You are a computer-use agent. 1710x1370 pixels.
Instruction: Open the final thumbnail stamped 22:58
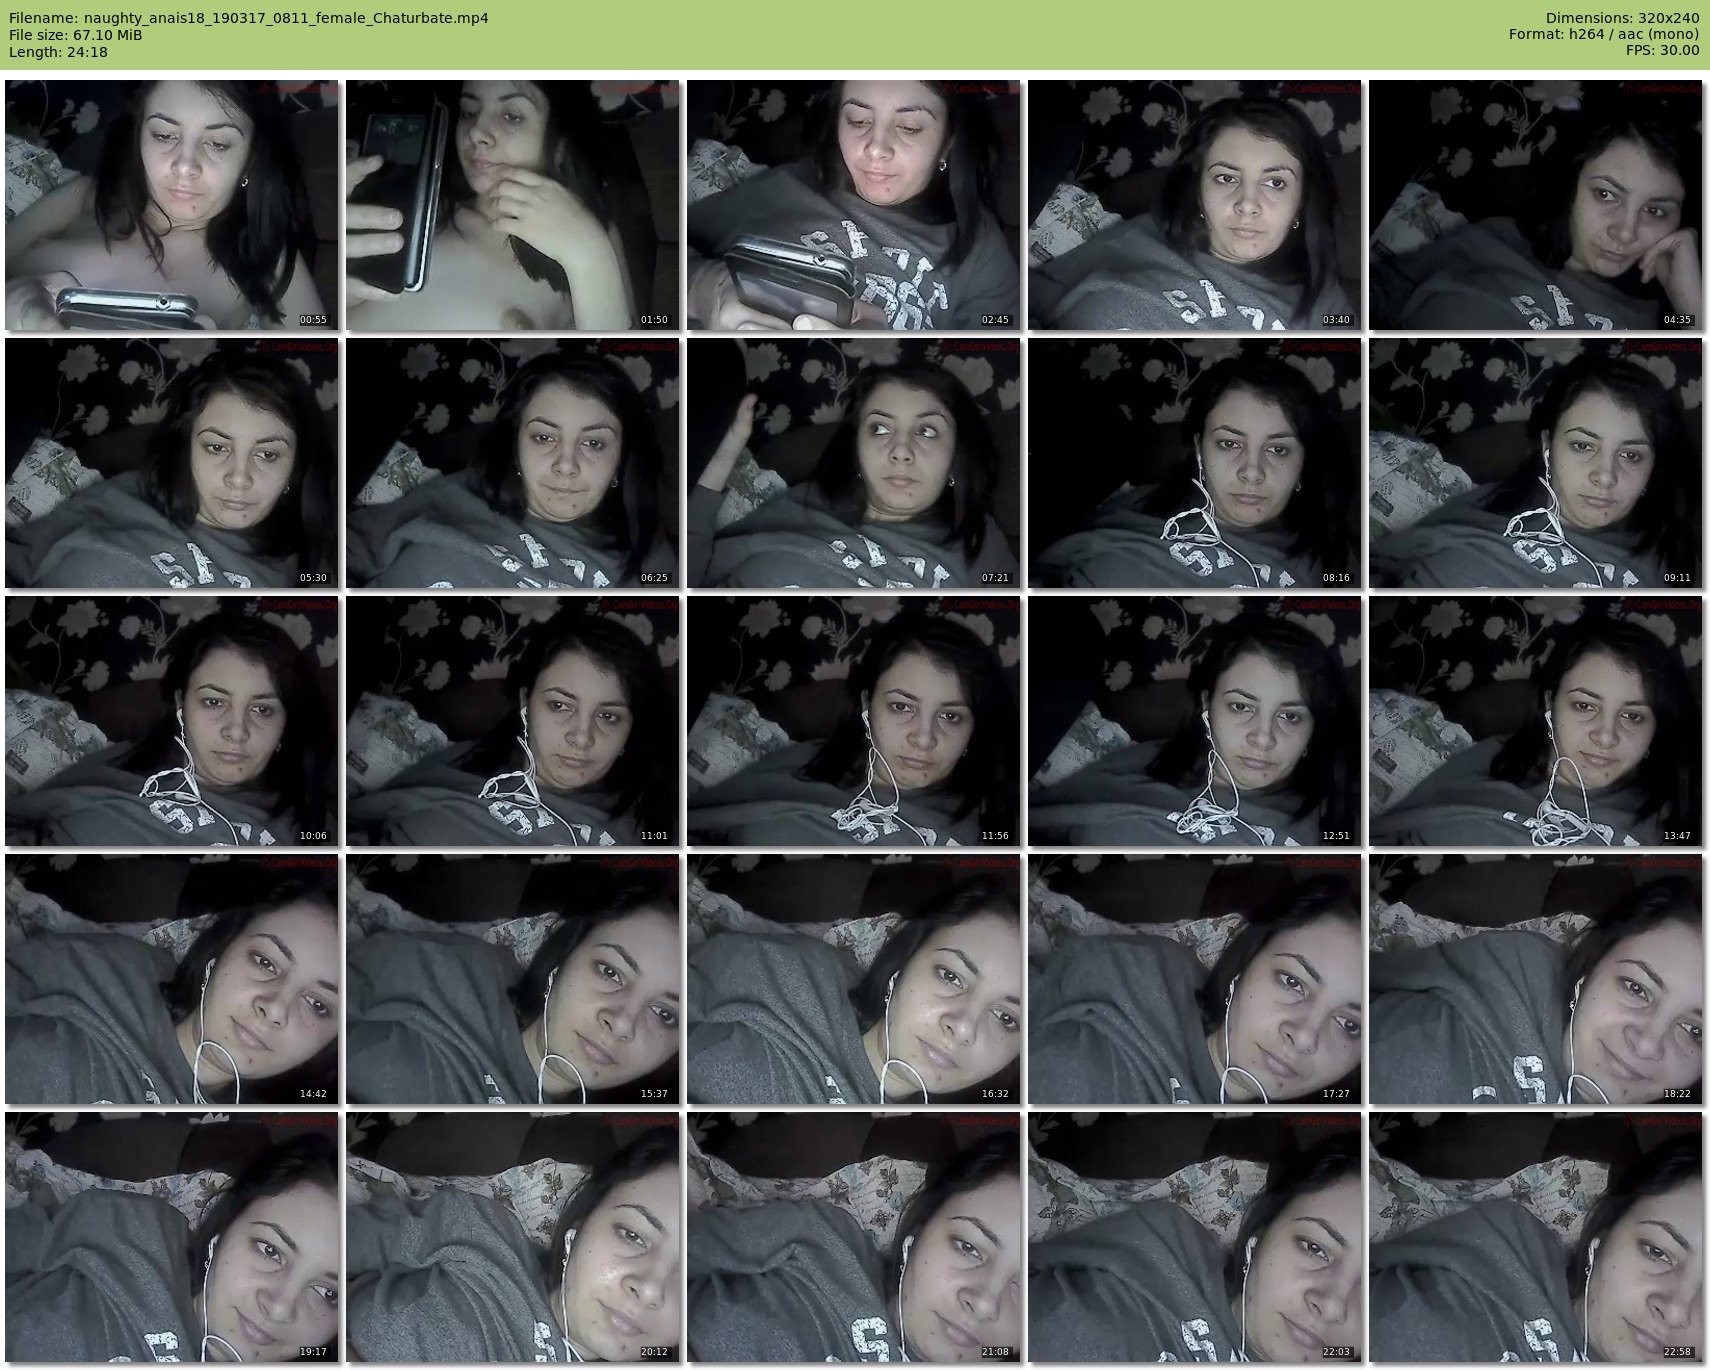(x=1536, y=1237)
